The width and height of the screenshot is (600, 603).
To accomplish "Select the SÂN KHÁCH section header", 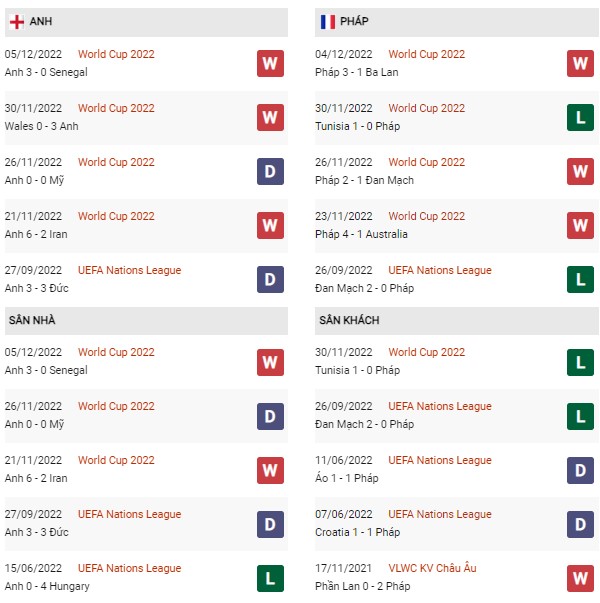I will (350, 320).
